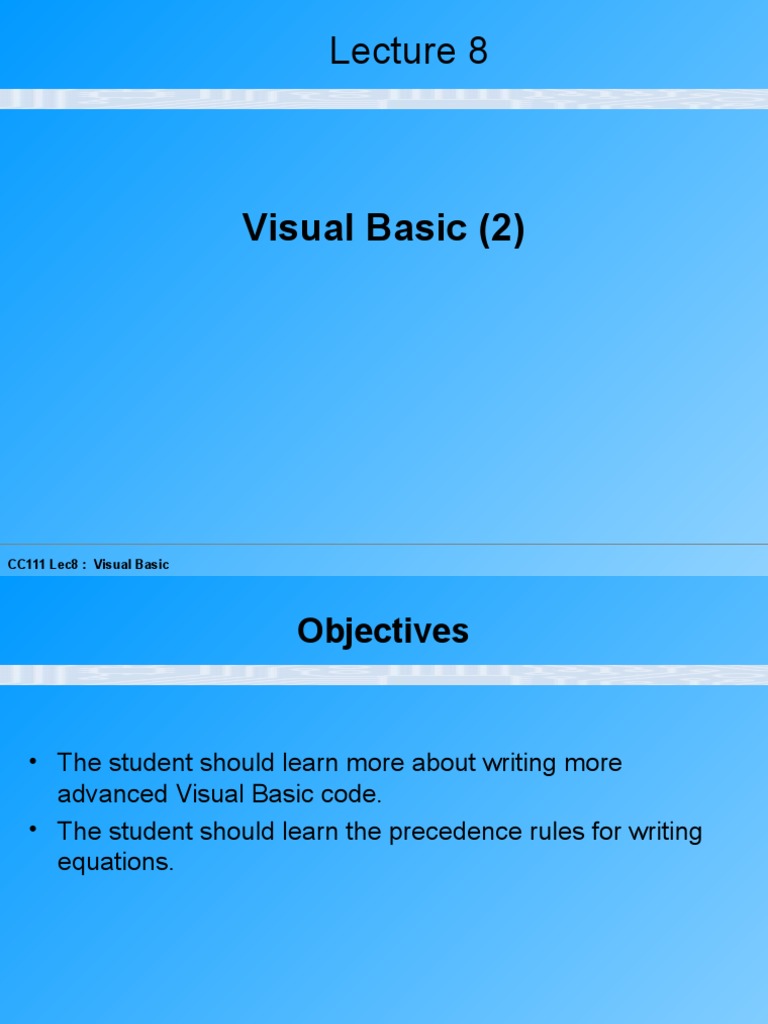Click the "Lecture 8" title text
768x1024 pixels.
click(408, 51)
